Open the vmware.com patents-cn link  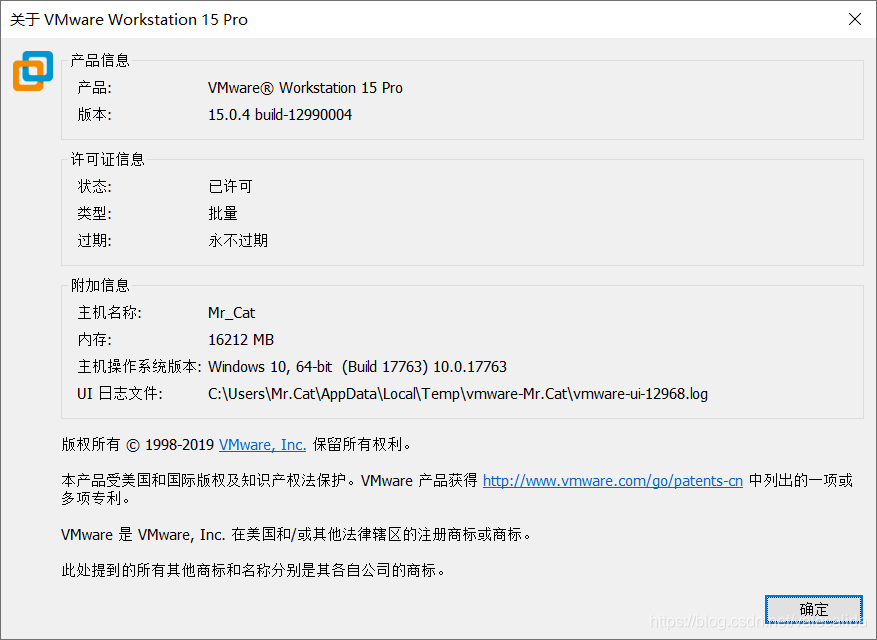[x=612, y=481]
